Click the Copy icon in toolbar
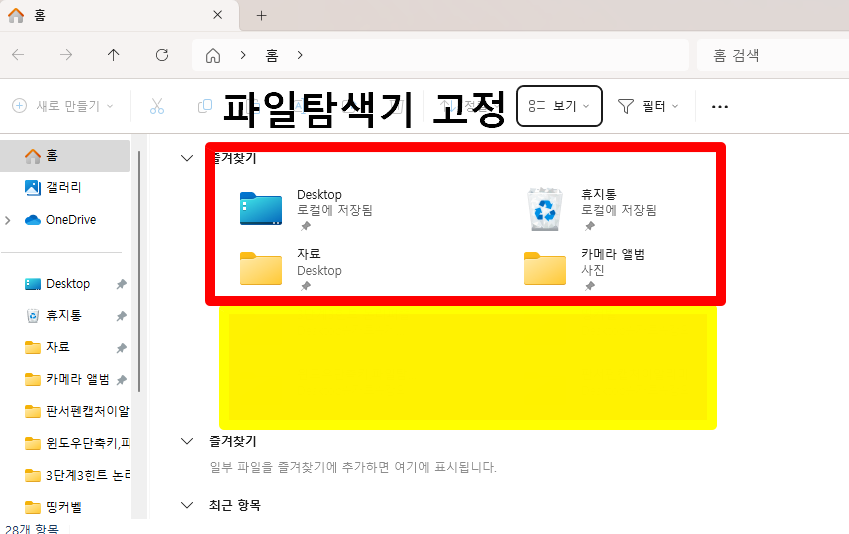Screen dimensions: 849x534 205,106
